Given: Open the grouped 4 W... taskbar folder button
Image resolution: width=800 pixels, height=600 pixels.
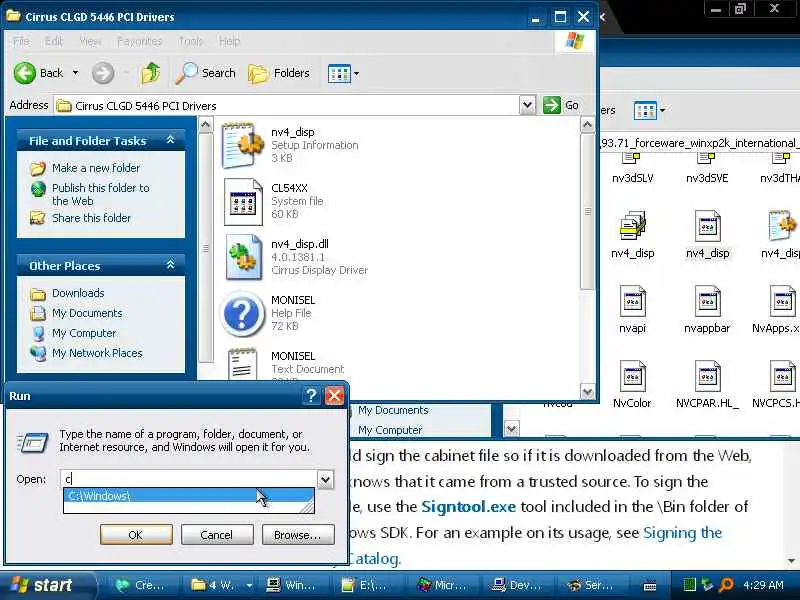Looking at the screenshot, I should click(x=221, y=585).
